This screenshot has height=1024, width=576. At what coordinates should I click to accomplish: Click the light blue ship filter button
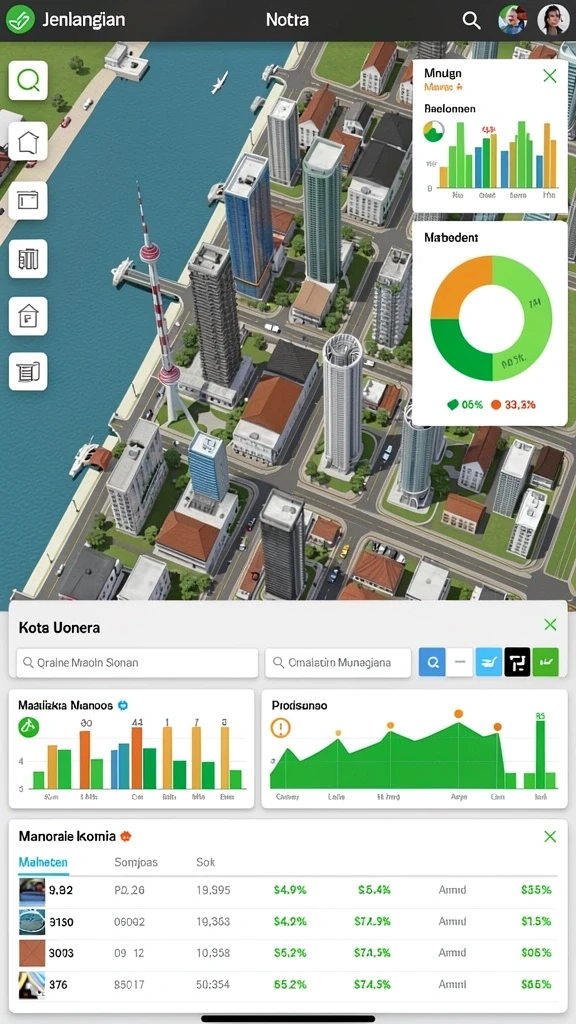coord(489,662)
